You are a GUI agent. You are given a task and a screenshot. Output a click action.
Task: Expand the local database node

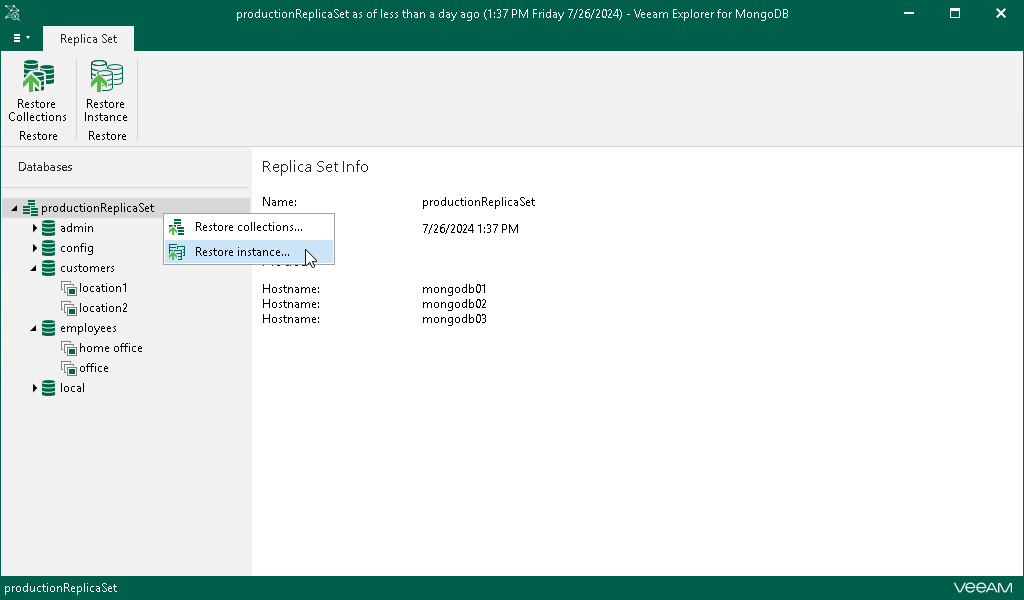click(35, 388)
